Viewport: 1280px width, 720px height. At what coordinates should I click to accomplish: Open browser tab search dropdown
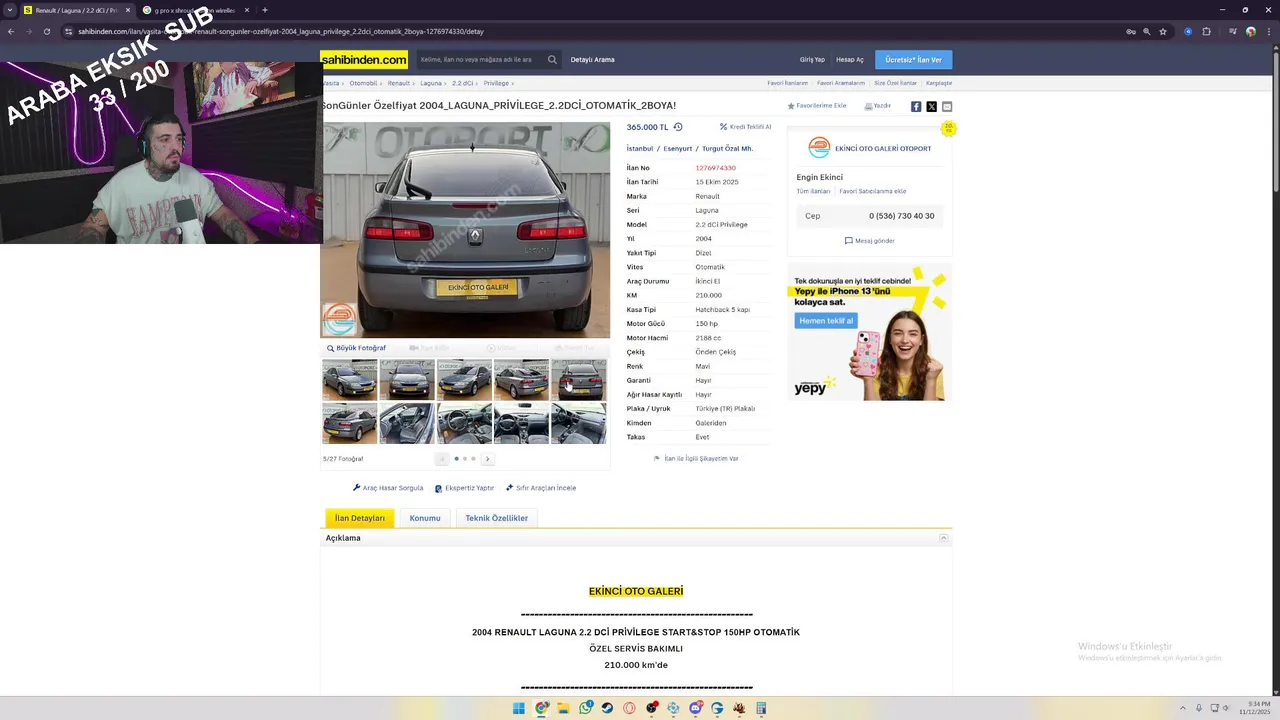coord(9,10)
